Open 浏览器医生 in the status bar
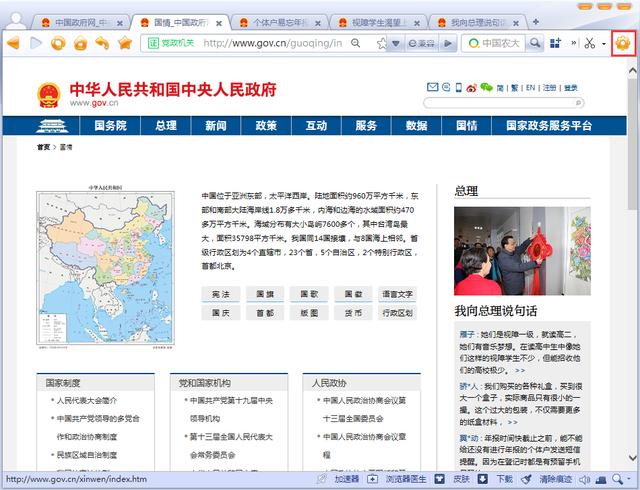This screenshot has height=490, width=640. [x=406, y=479]
